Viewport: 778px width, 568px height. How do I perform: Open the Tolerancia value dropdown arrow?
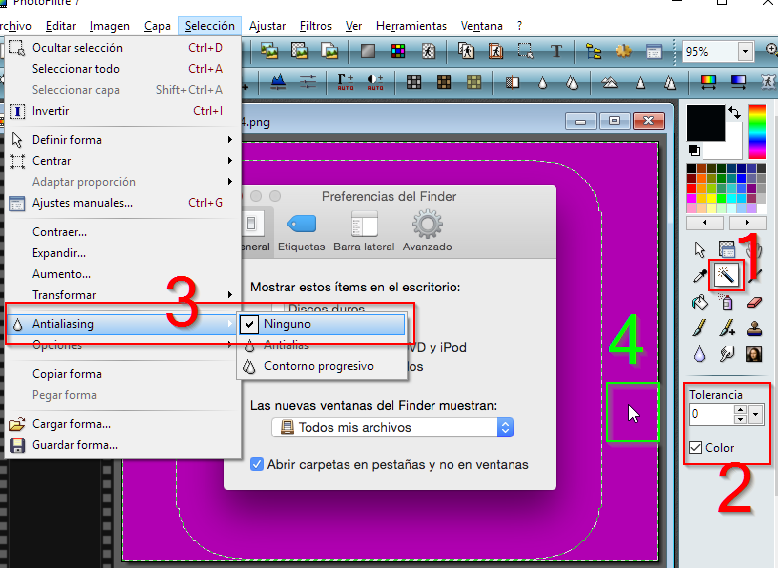756,414
